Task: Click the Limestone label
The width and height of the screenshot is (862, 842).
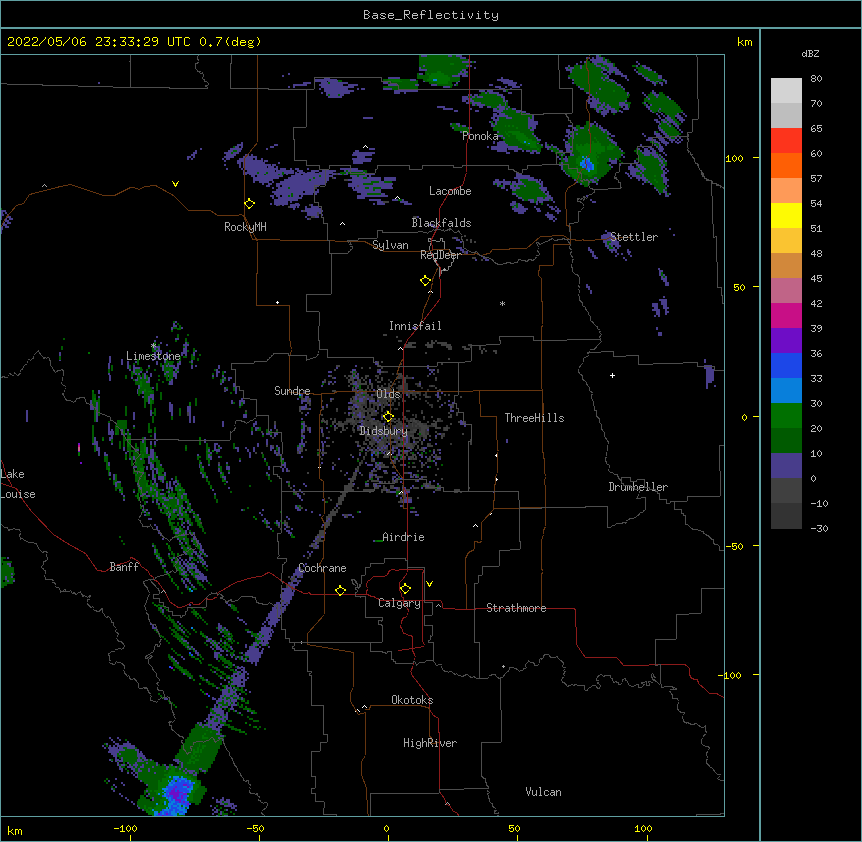Action: (153, 356)
